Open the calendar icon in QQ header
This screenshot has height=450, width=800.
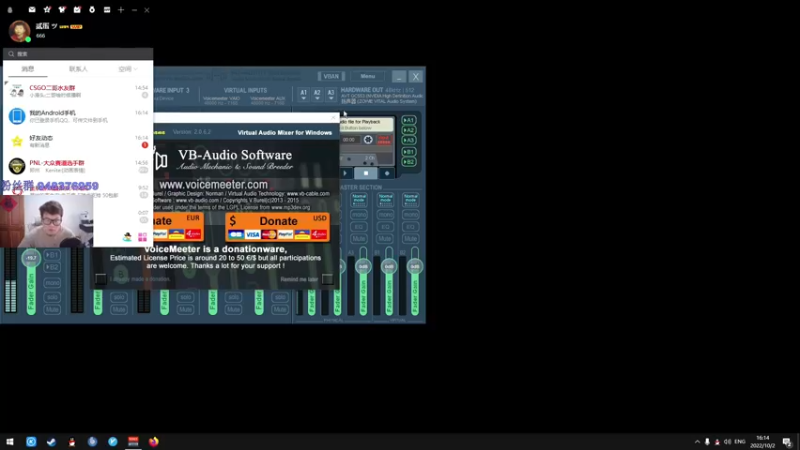[77, 10]
